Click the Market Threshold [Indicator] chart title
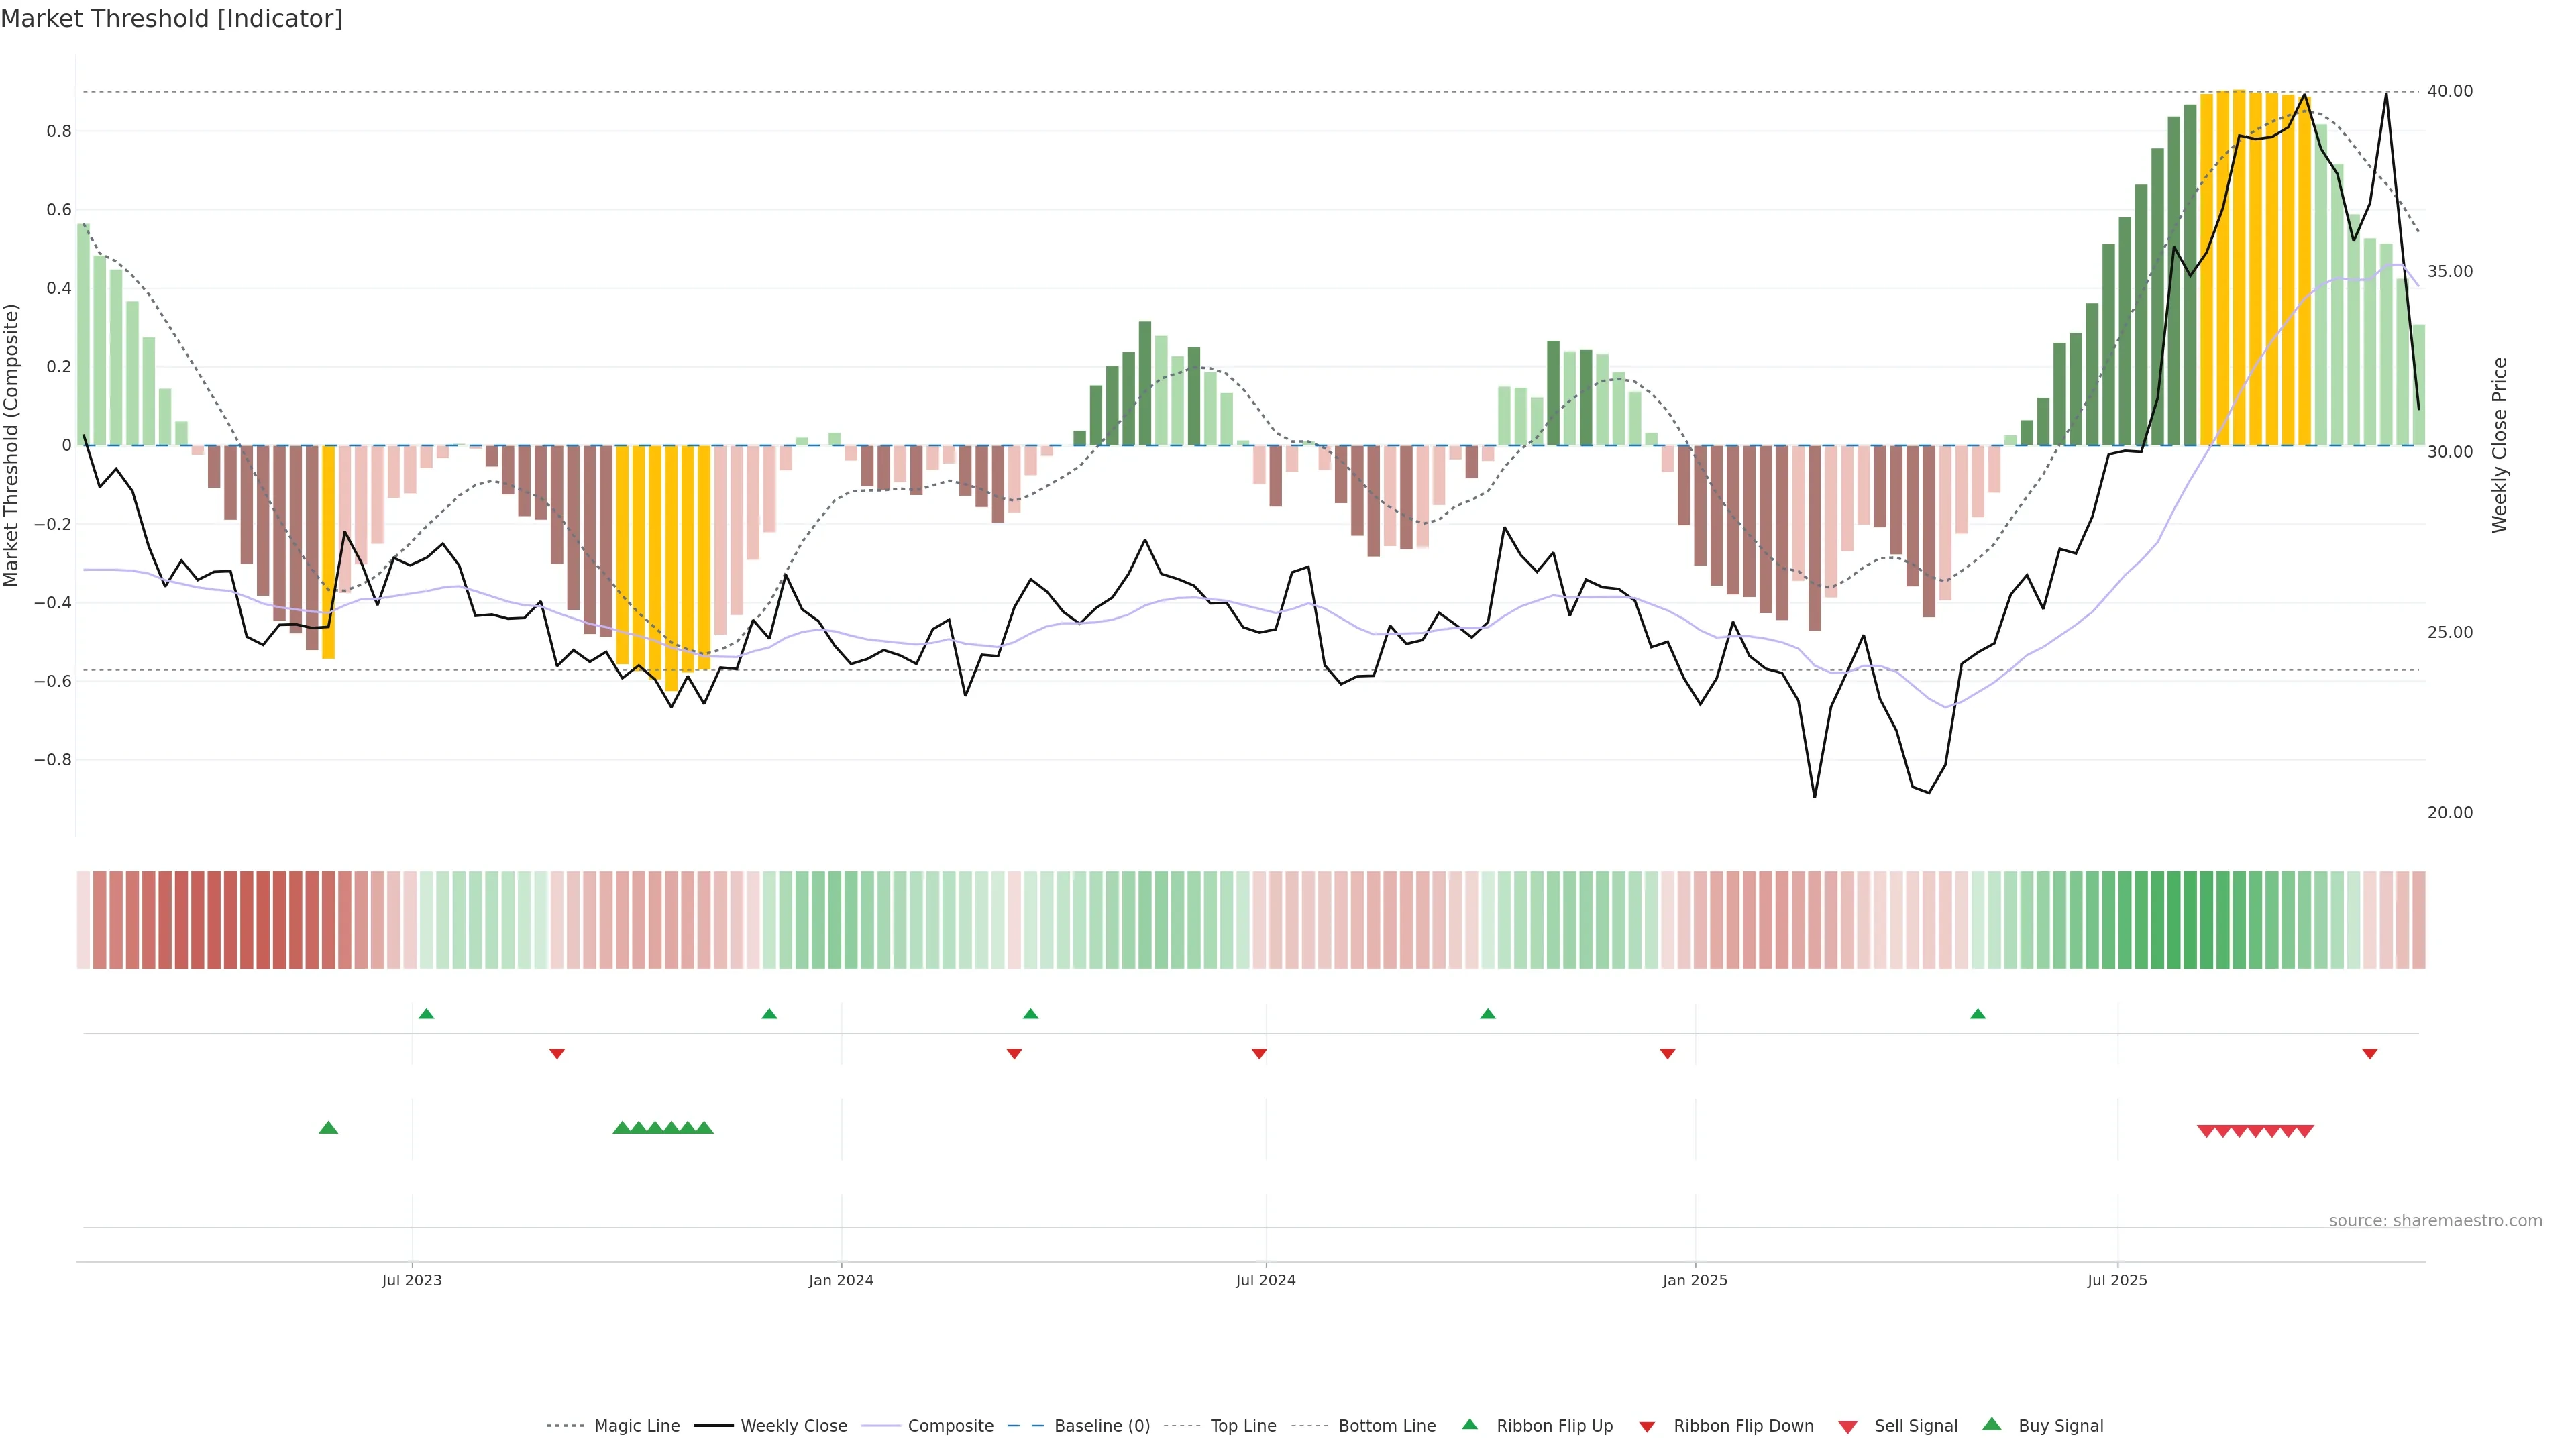 click(x=171, y=19)
